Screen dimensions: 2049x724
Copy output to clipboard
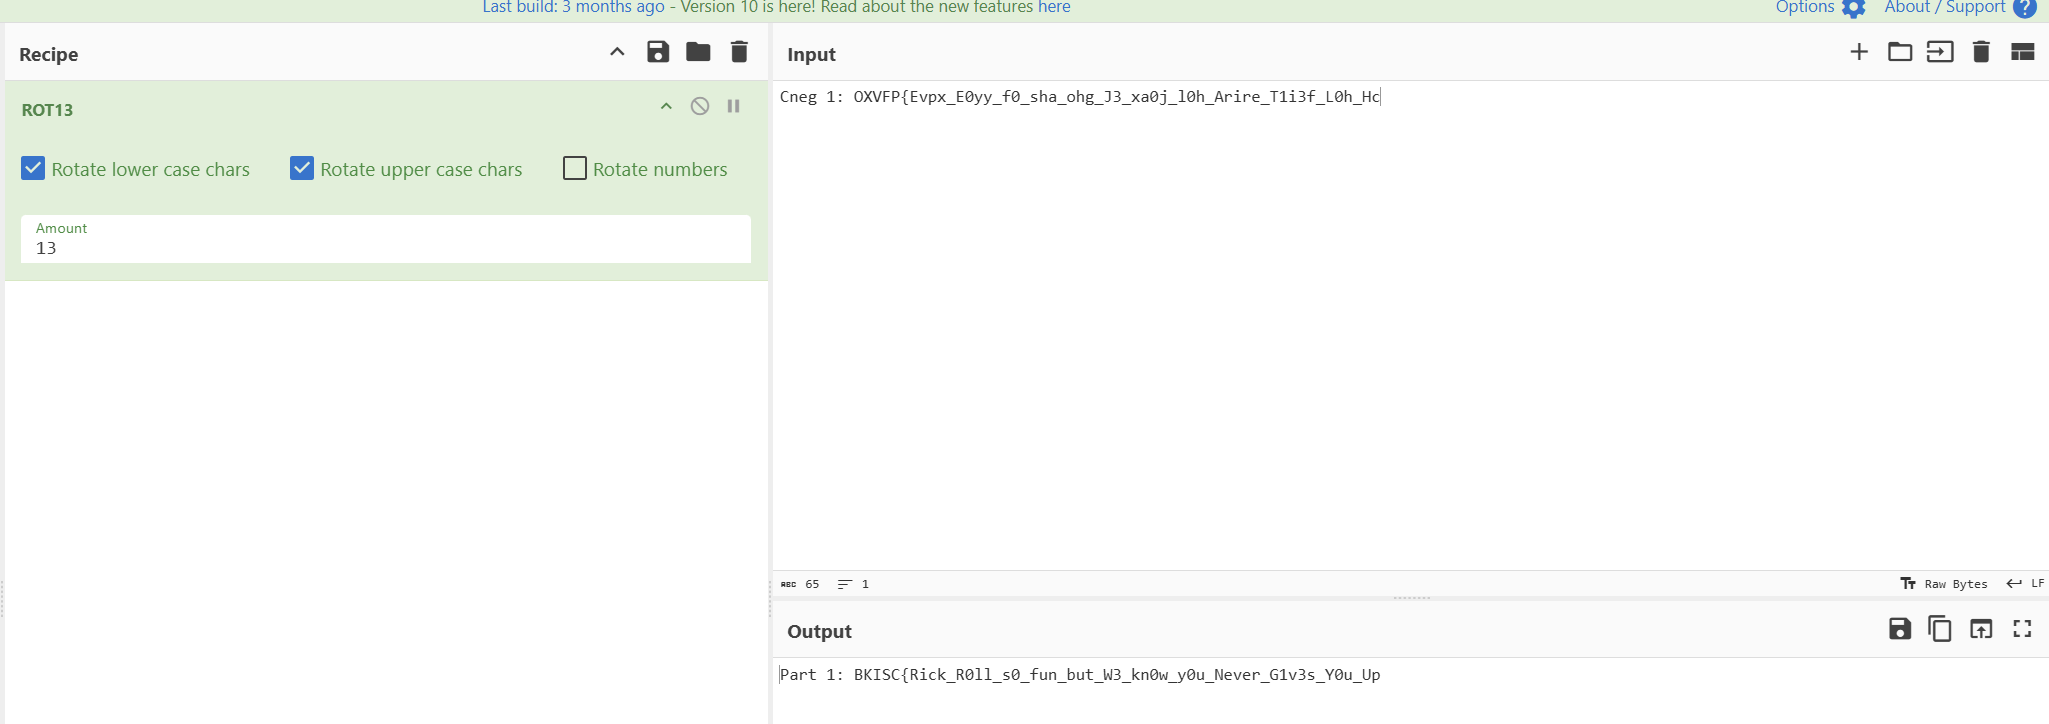(x=1940, y=629)
